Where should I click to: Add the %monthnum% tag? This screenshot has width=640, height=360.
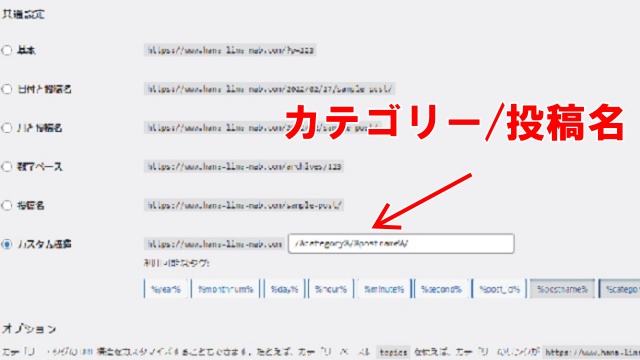[225, 289]
